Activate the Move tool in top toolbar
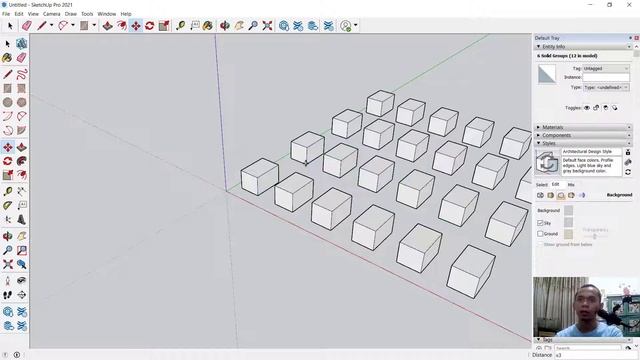The image size is (640, 360). (136, 26)
